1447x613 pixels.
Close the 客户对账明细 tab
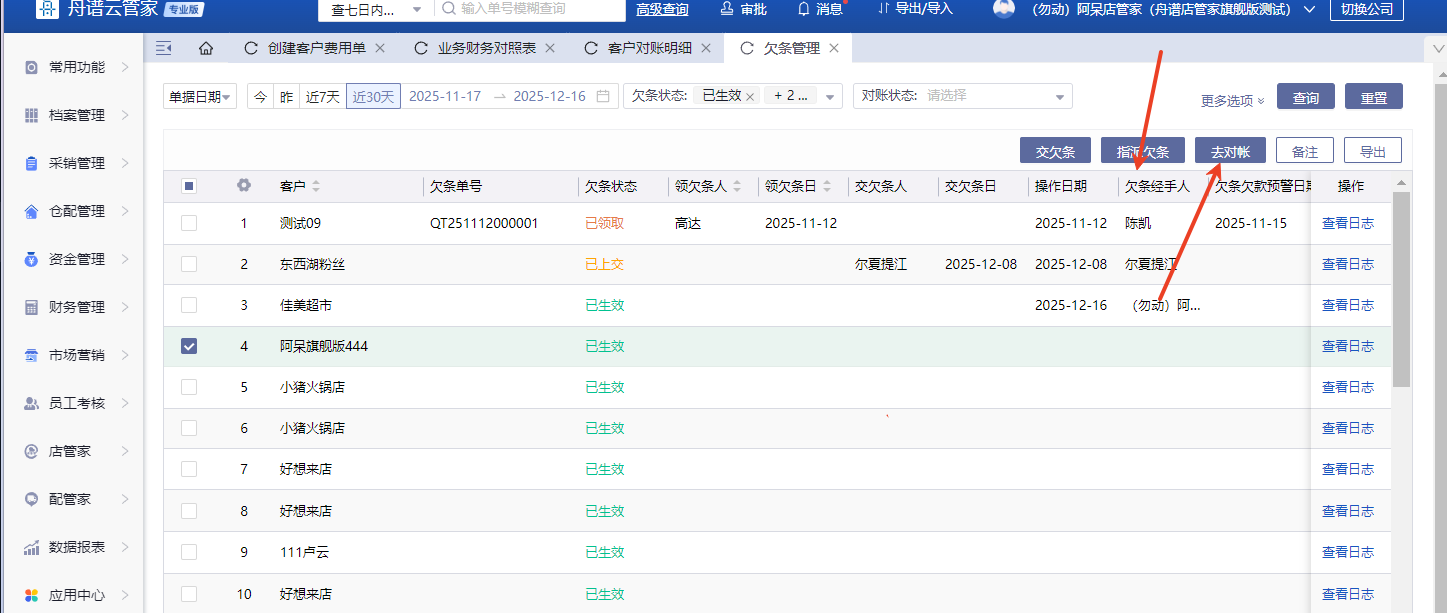706,48
